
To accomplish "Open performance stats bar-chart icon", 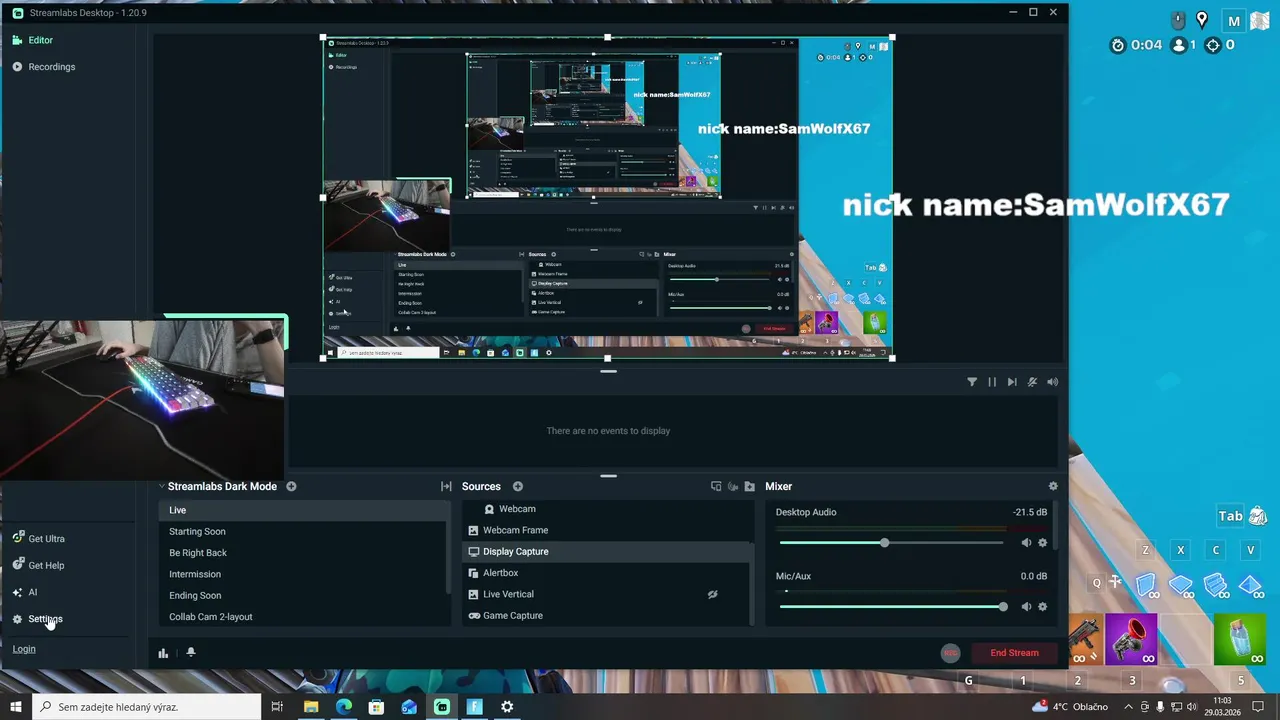I will point(163,653).
